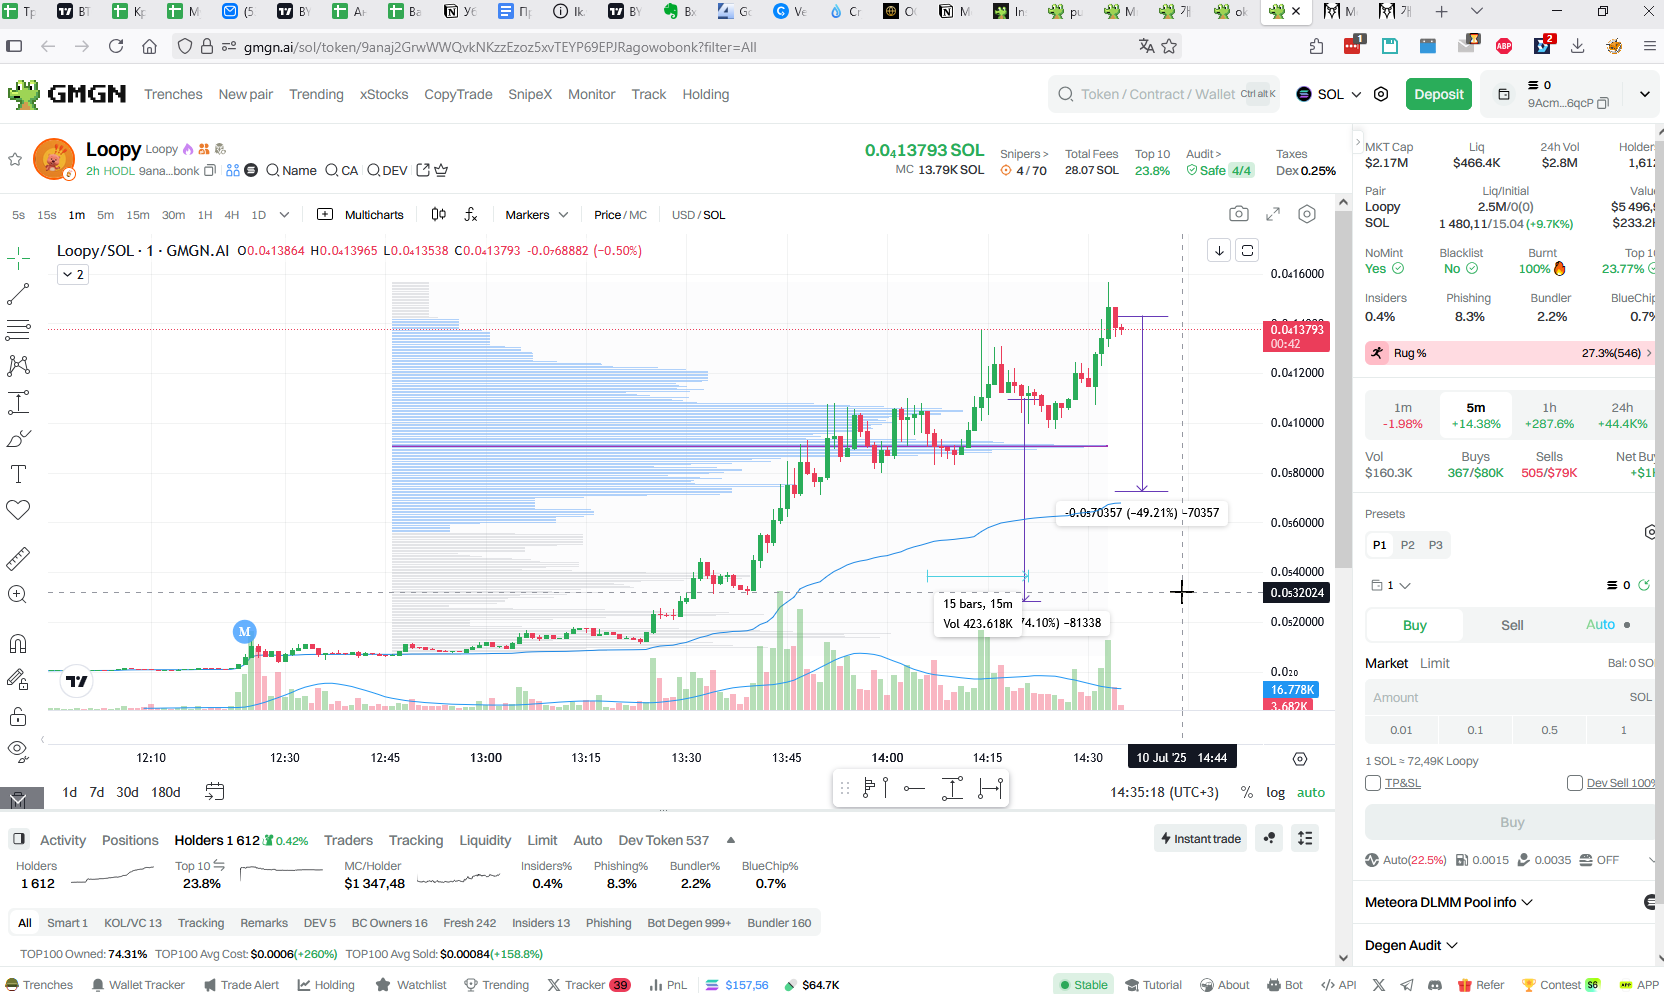Click the Instant trade button
Viewport: 1664px width, 994px height.
point(1200,838)
